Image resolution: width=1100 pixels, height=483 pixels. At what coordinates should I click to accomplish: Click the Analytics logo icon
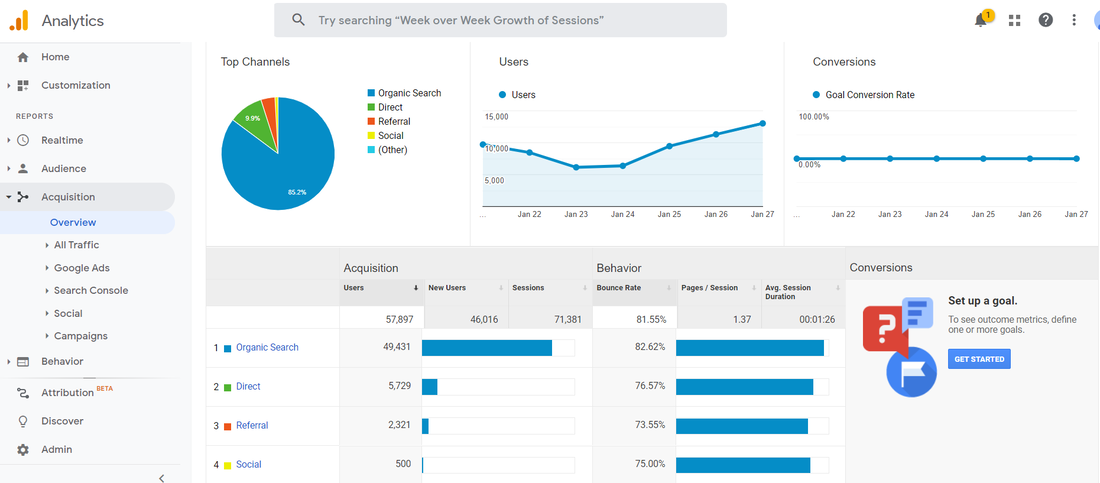pyautogui.click(x=19, y=20)
